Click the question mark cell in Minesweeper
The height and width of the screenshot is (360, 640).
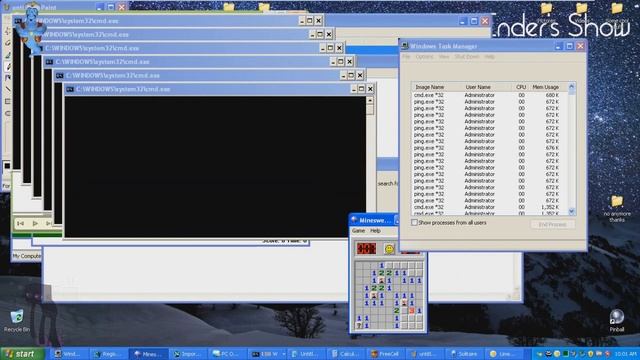[359, 325]
